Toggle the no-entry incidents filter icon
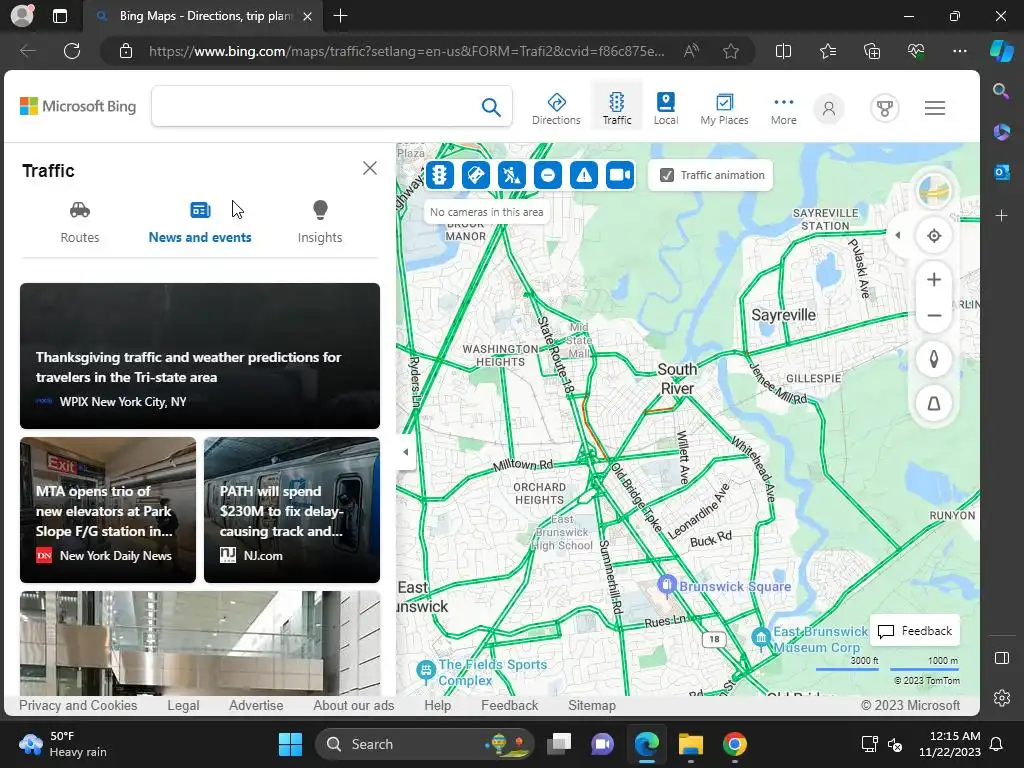This screenshot has height=768, width=1024. 547,175
